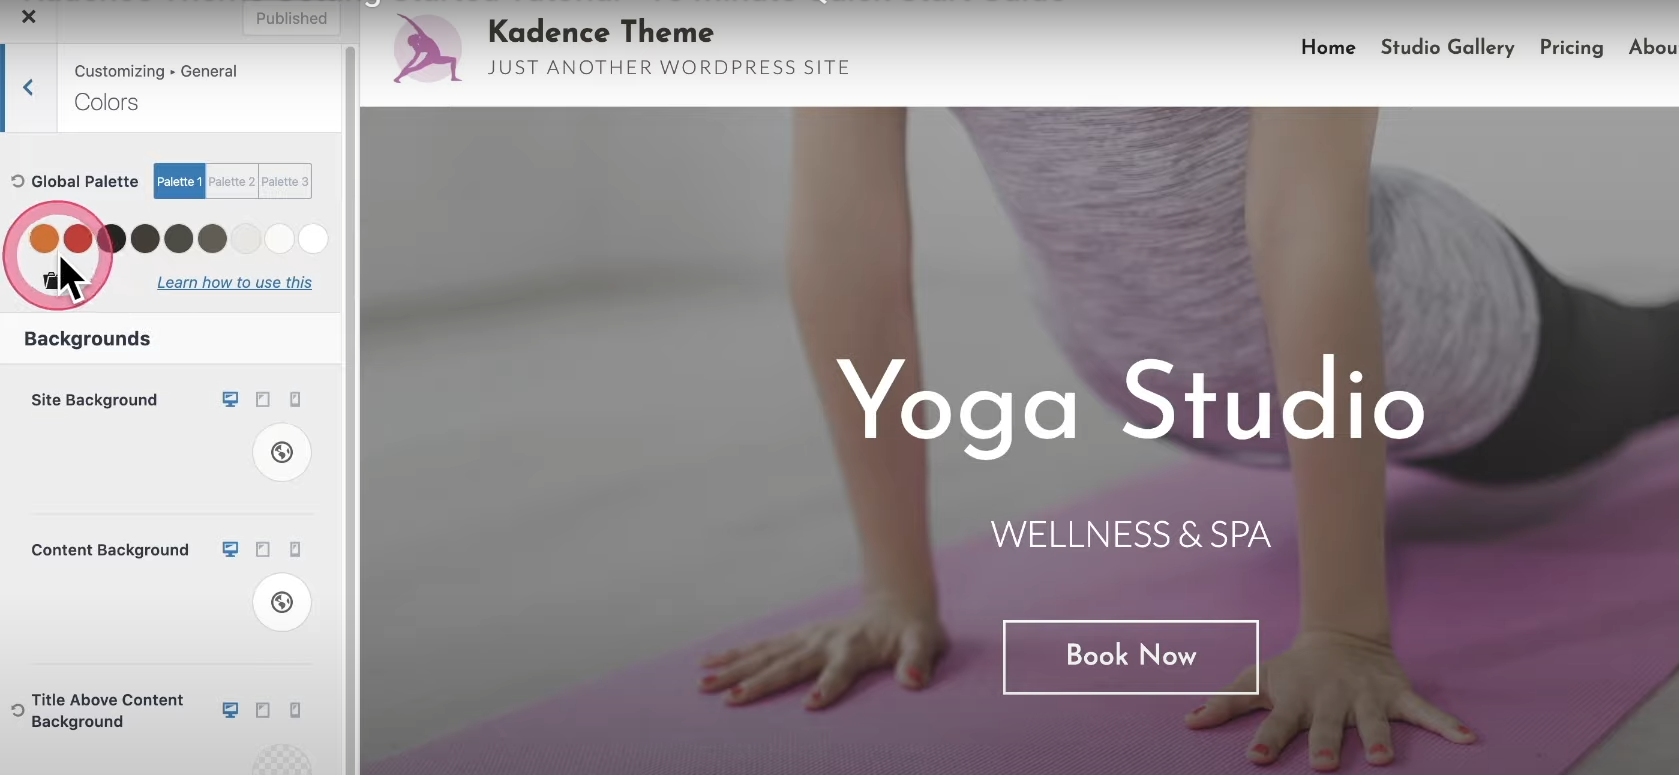Close the customizer with the X icon

tap(29, 16)
